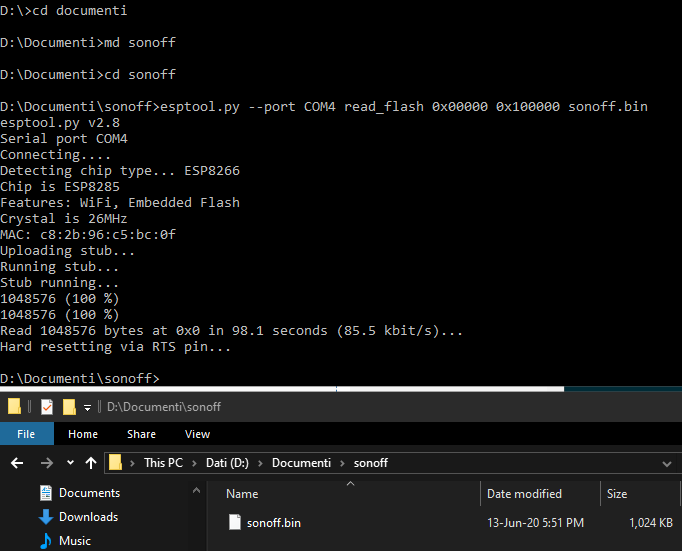The width and height of the screenshot is (682, 551).
Task: Click the New folder icon in quick access toolbar
Action: tap(69, 407)
